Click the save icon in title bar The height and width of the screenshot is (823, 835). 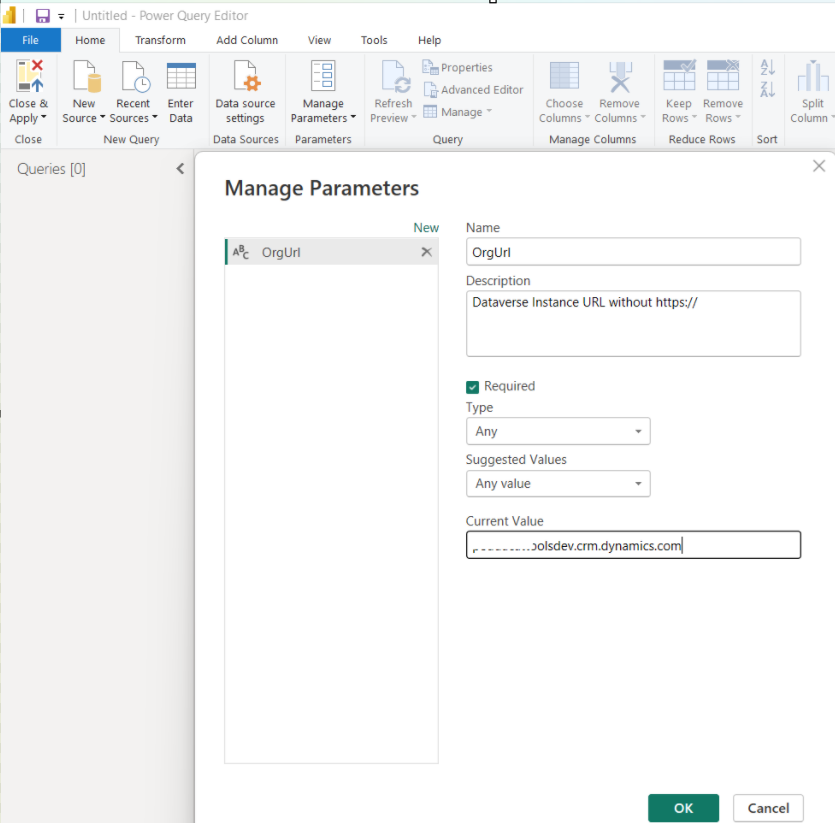pos(43,16)
